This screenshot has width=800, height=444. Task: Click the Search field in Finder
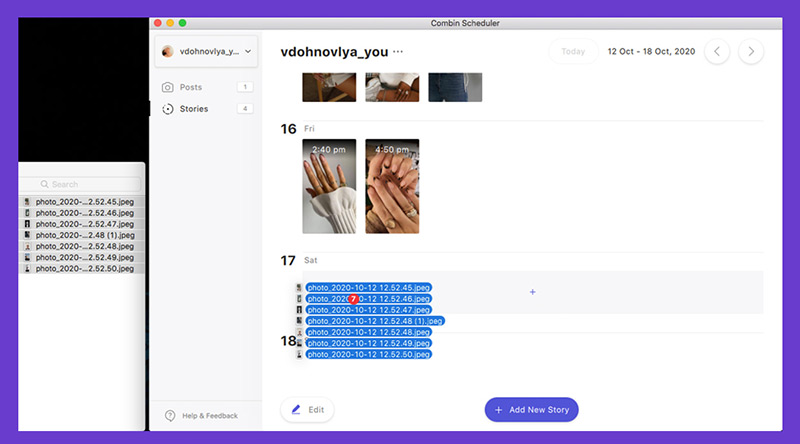[x=82, y=184]
